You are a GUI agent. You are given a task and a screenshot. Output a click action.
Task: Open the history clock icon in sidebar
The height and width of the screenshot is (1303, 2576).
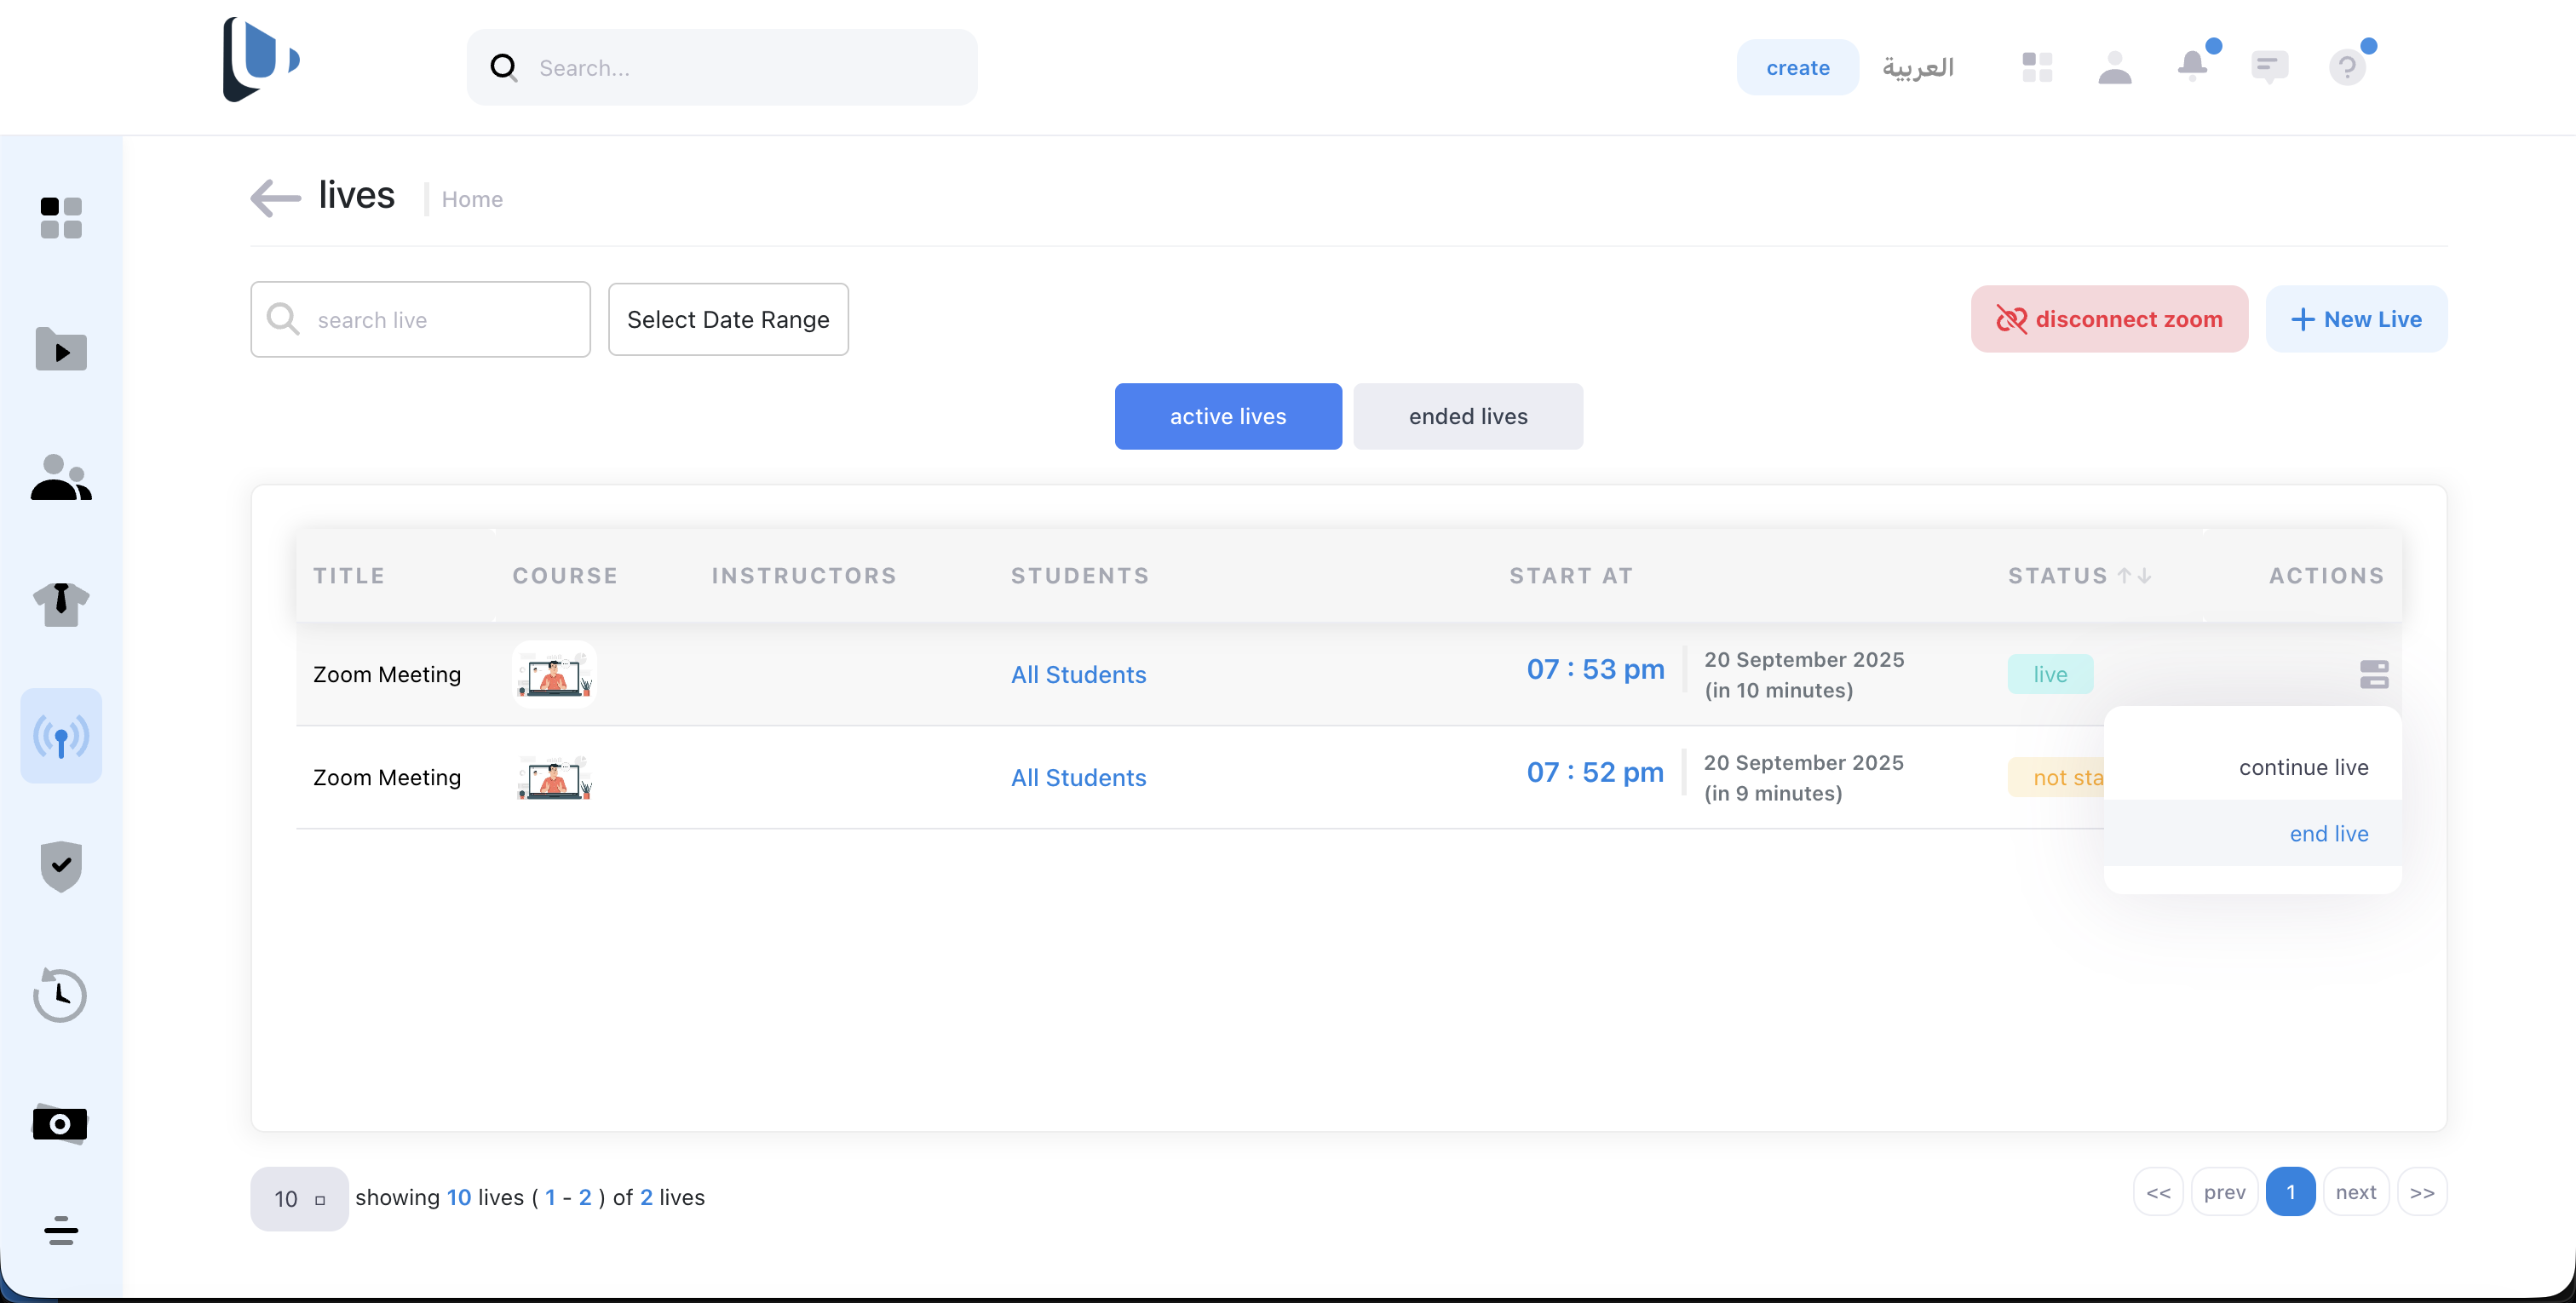[60, 995]
